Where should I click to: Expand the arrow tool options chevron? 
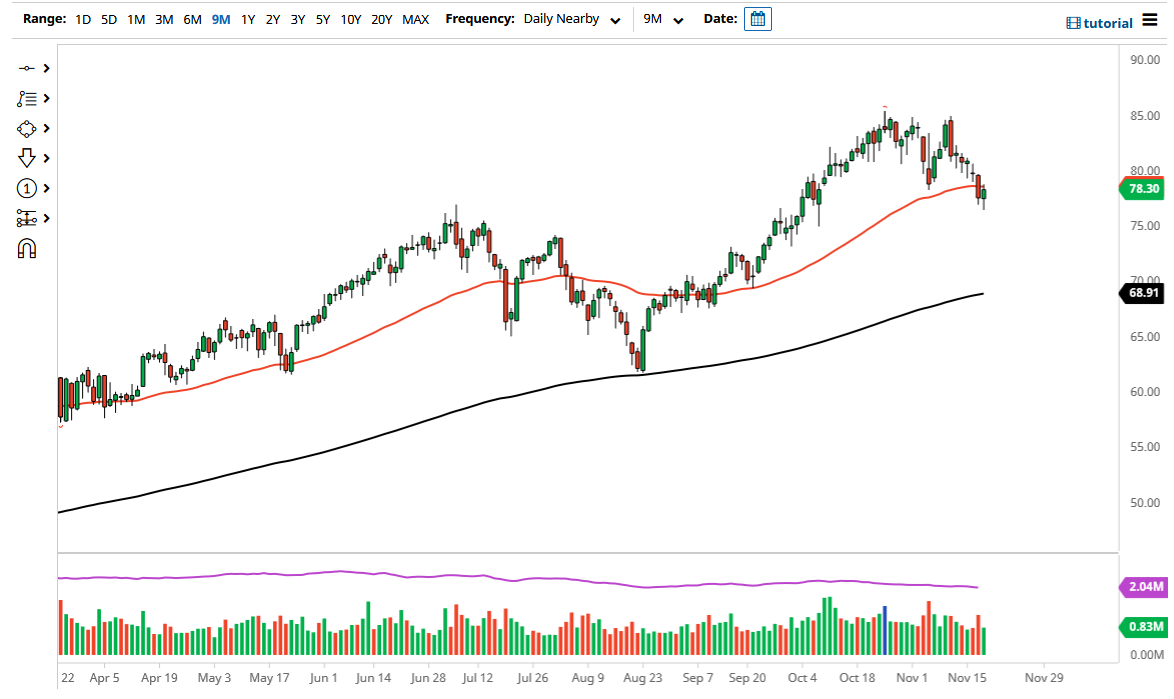pos(45,158)
